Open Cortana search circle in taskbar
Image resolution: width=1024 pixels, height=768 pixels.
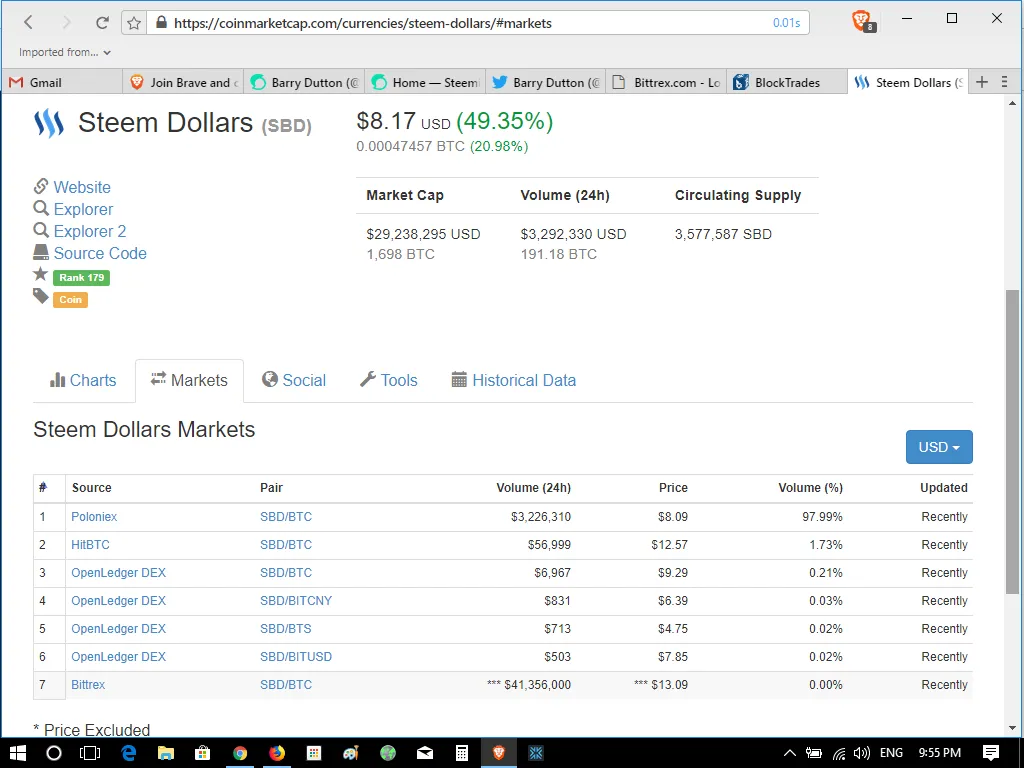tap(54, 753)
